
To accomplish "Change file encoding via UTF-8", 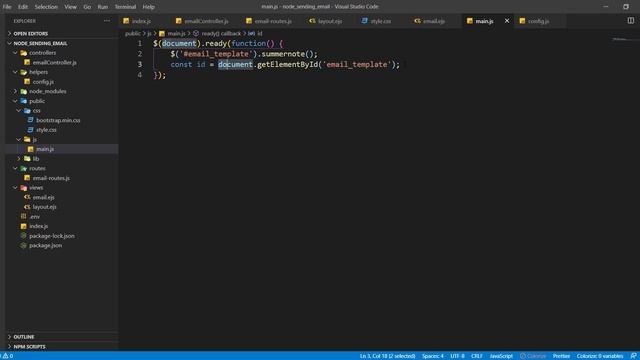I will click(457, 356).
